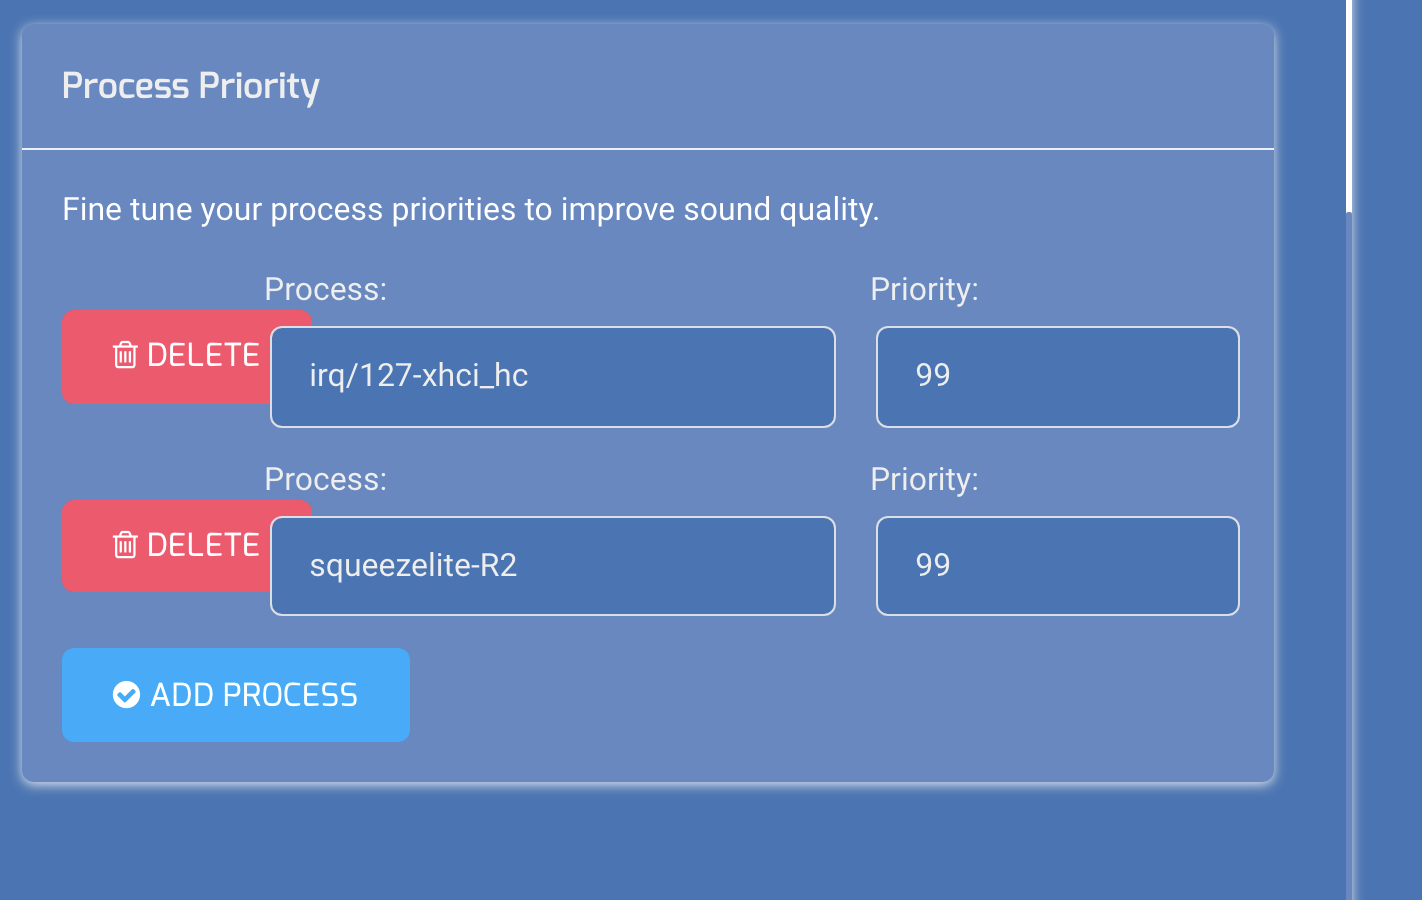The height and width of the screenshot is (900, 1422).
Task: Click the 'Fine tune your process priorities' description
Action: tap(471, 210)
